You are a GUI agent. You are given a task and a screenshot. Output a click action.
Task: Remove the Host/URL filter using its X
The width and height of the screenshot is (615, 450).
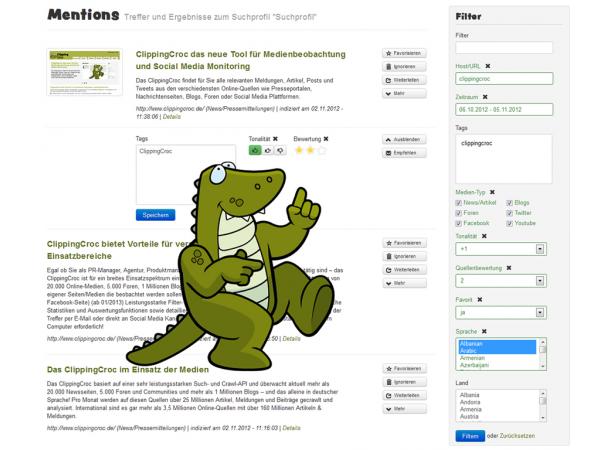pyautogui.click(x=488, y=66)
